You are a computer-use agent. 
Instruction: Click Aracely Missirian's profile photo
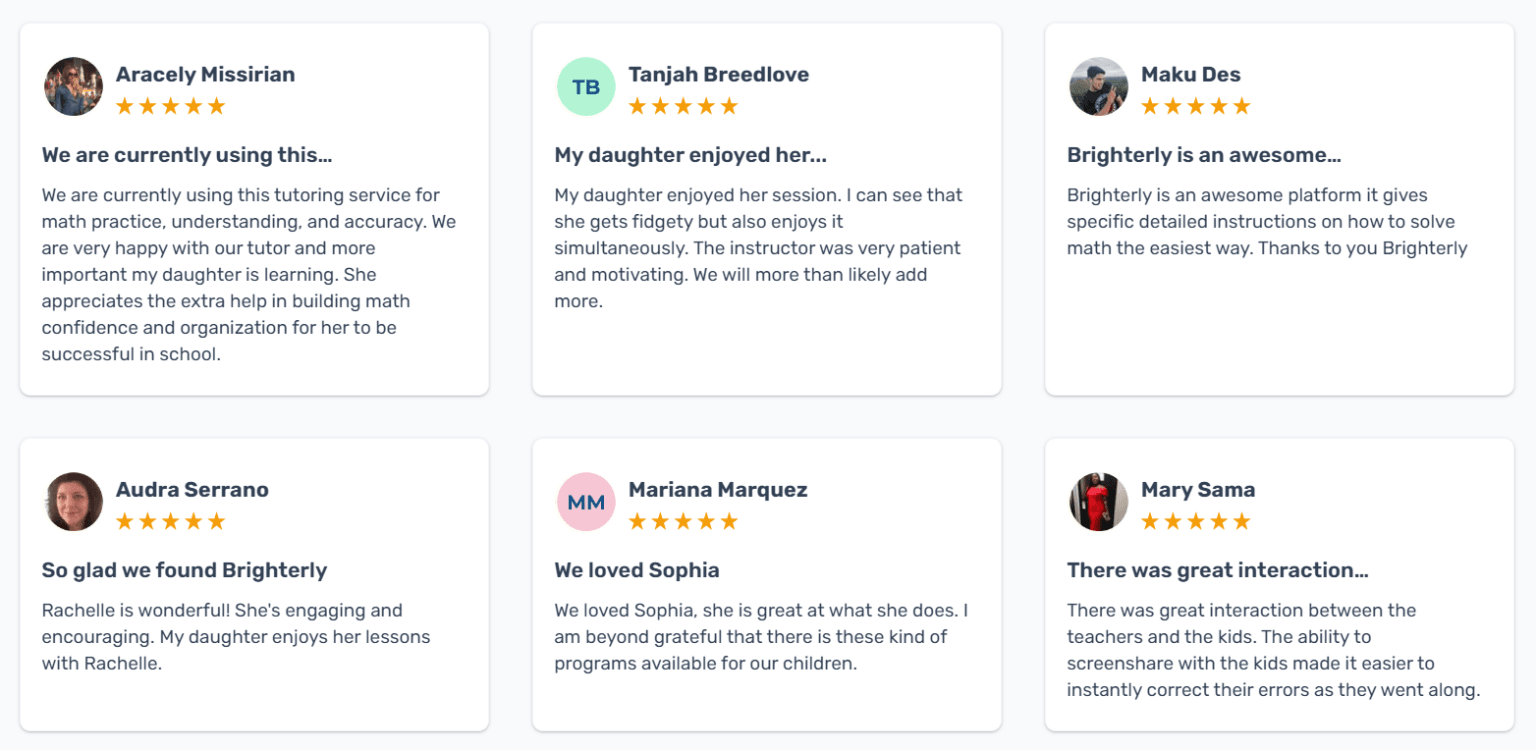pyautogui.click(x=74, y=87)
